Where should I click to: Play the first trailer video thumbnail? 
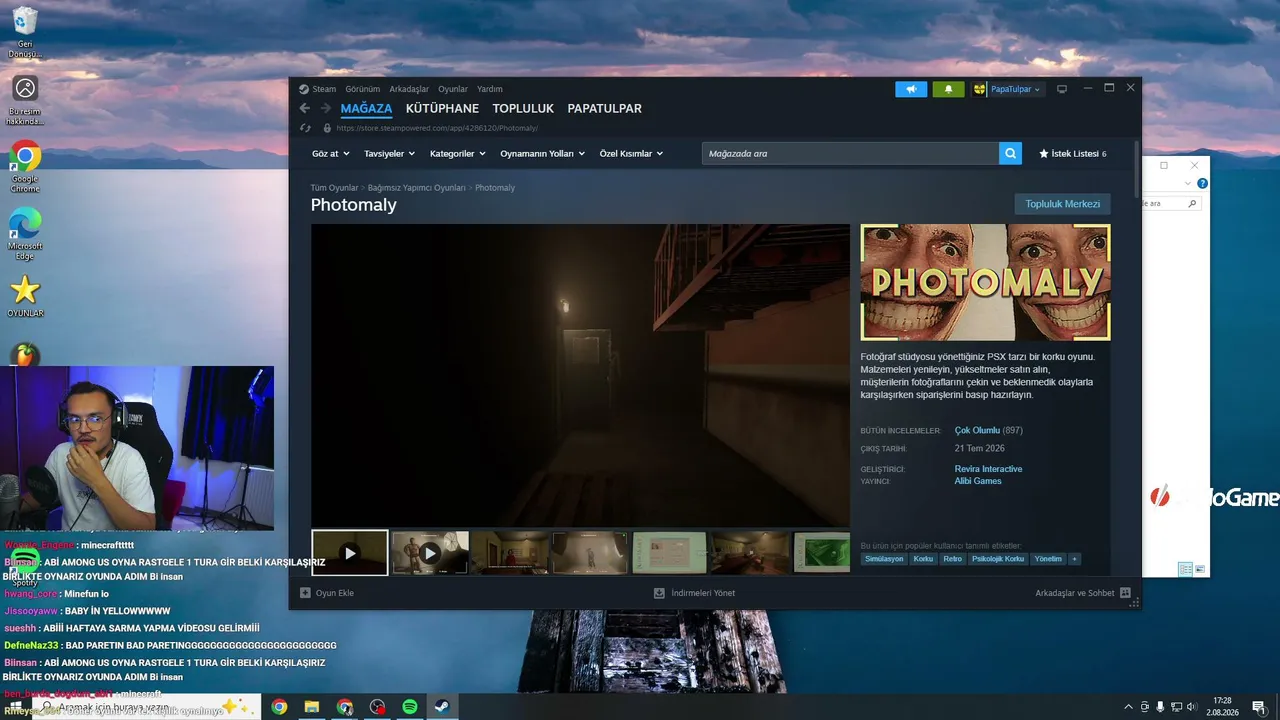coord(350,553)
